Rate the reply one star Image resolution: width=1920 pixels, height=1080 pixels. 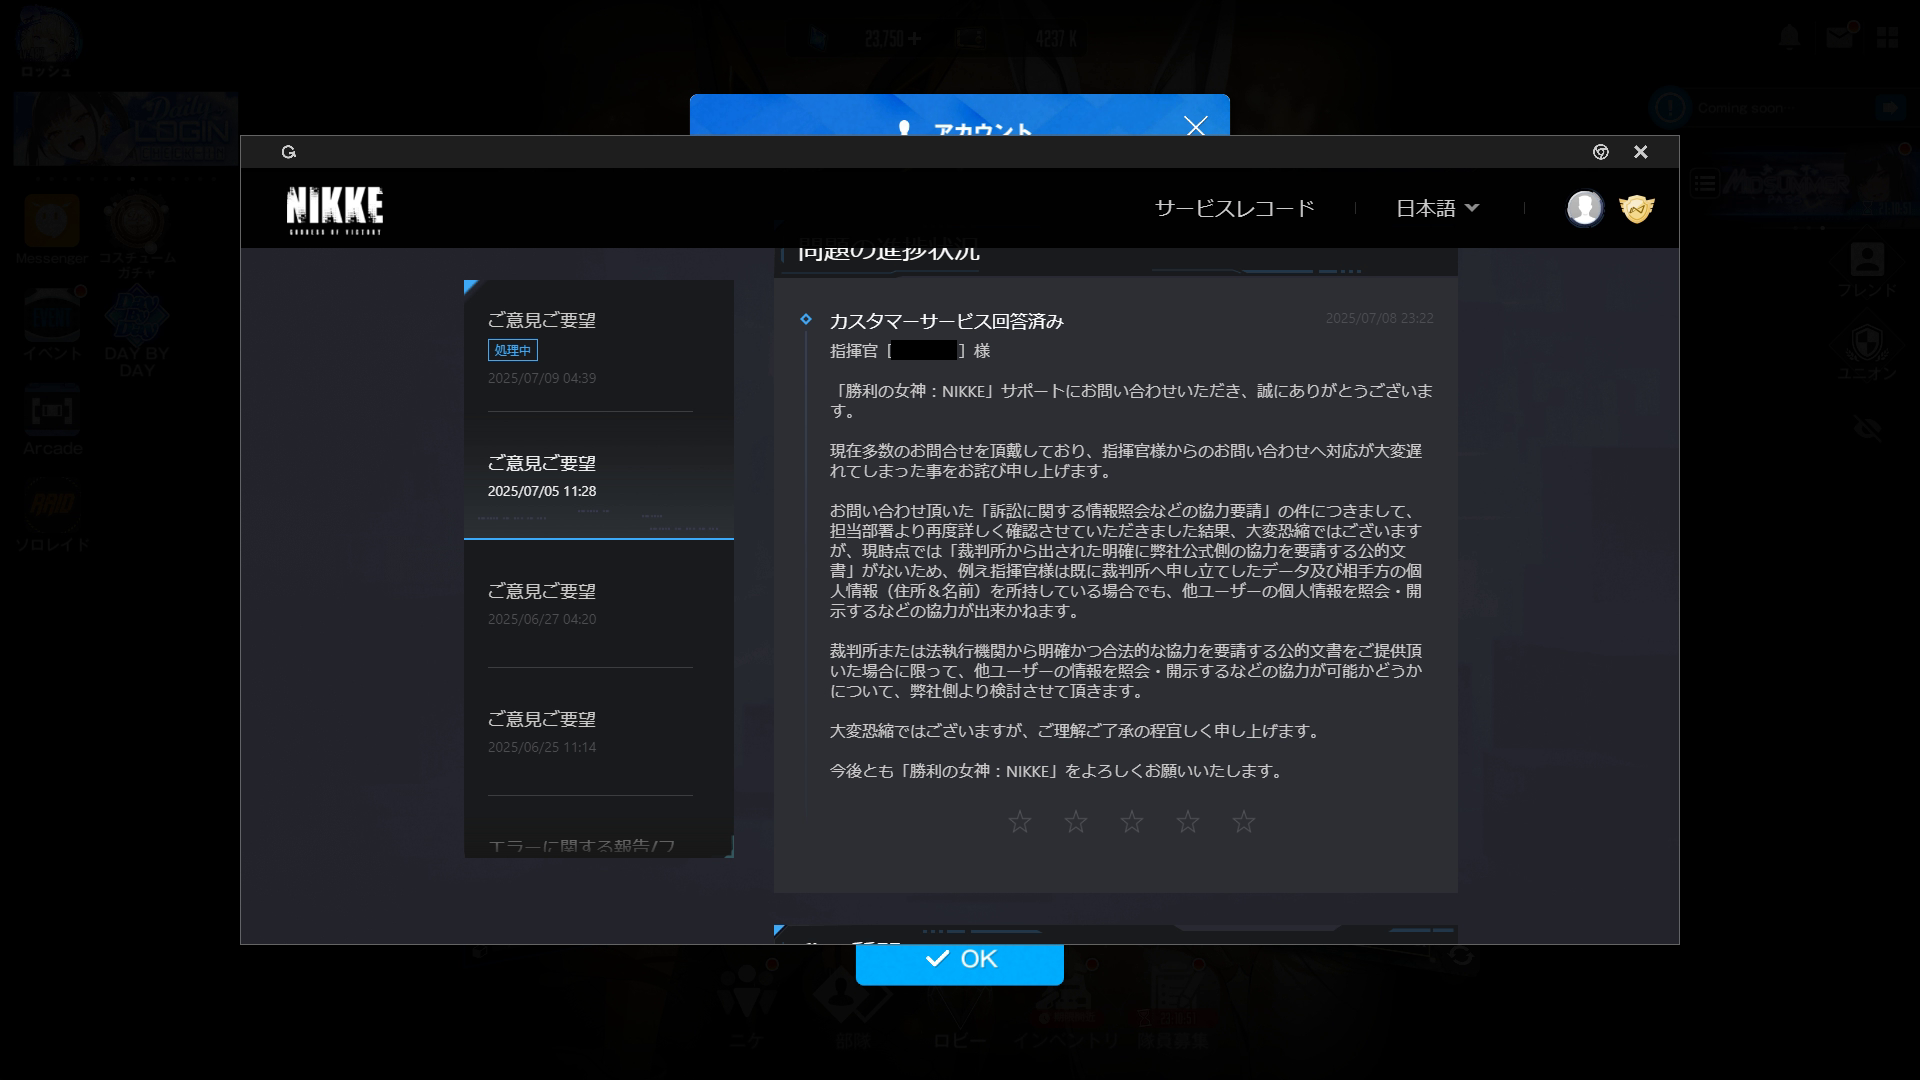tap(1019, 822)
